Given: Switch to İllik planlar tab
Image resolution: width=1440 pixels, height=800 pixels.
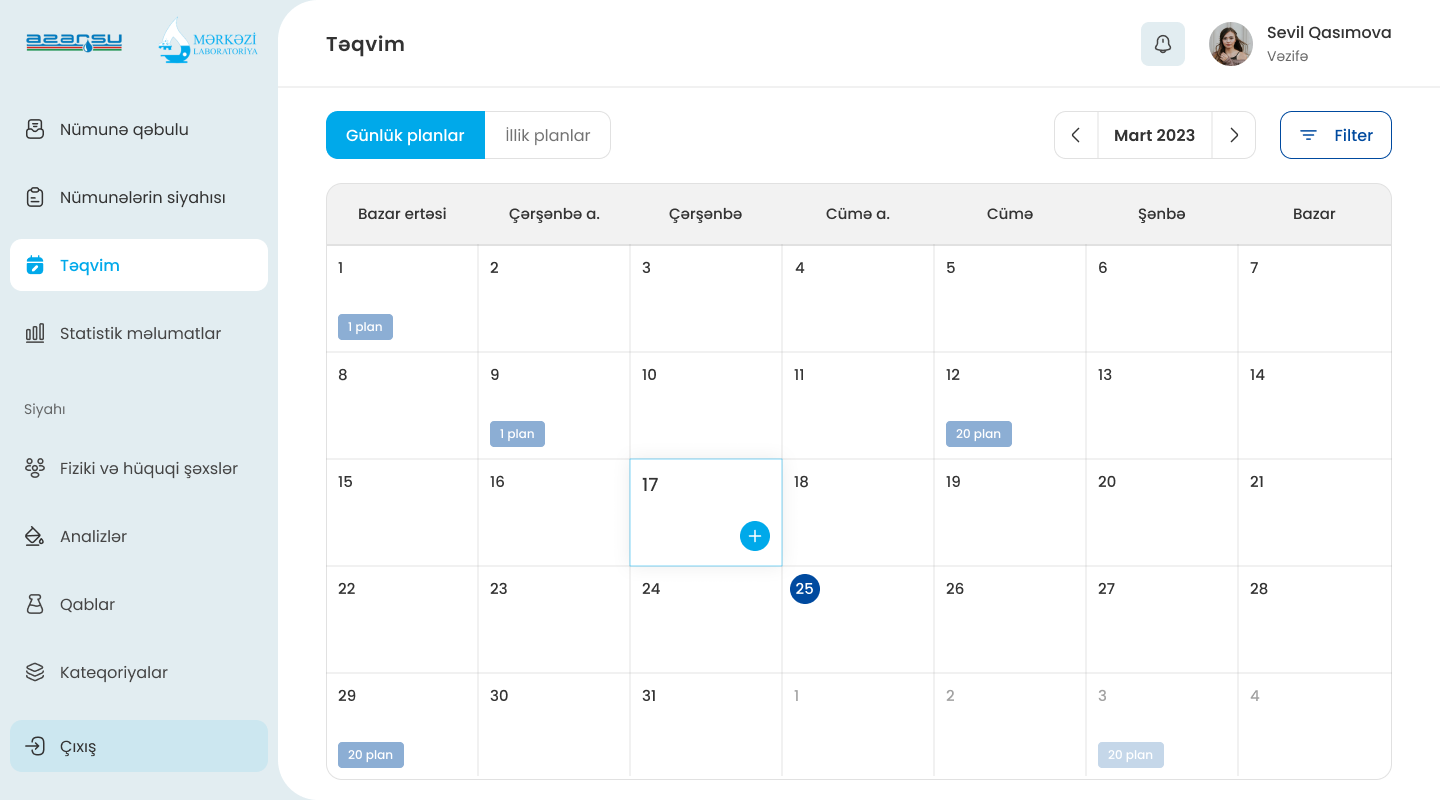Looking at the screenshot, I should (x=548, y=135).
